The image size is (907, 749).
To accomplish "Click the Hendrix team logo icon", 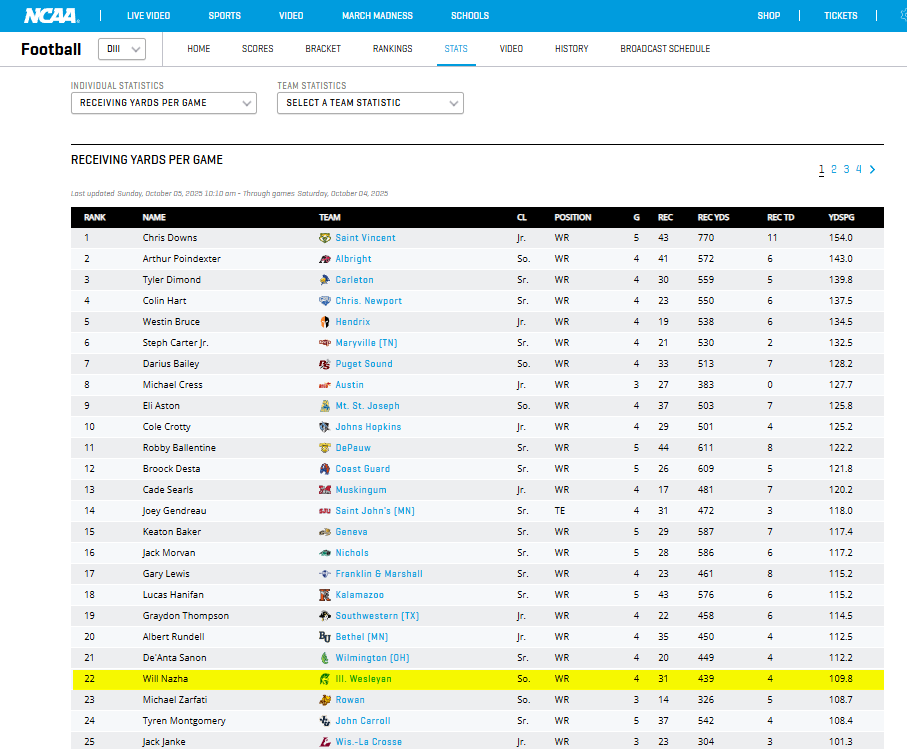I will point(325,322).
